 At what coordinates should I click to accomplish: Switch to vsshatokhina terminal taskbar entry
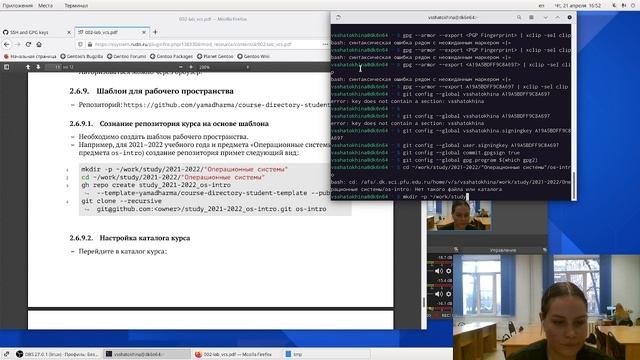147,354
